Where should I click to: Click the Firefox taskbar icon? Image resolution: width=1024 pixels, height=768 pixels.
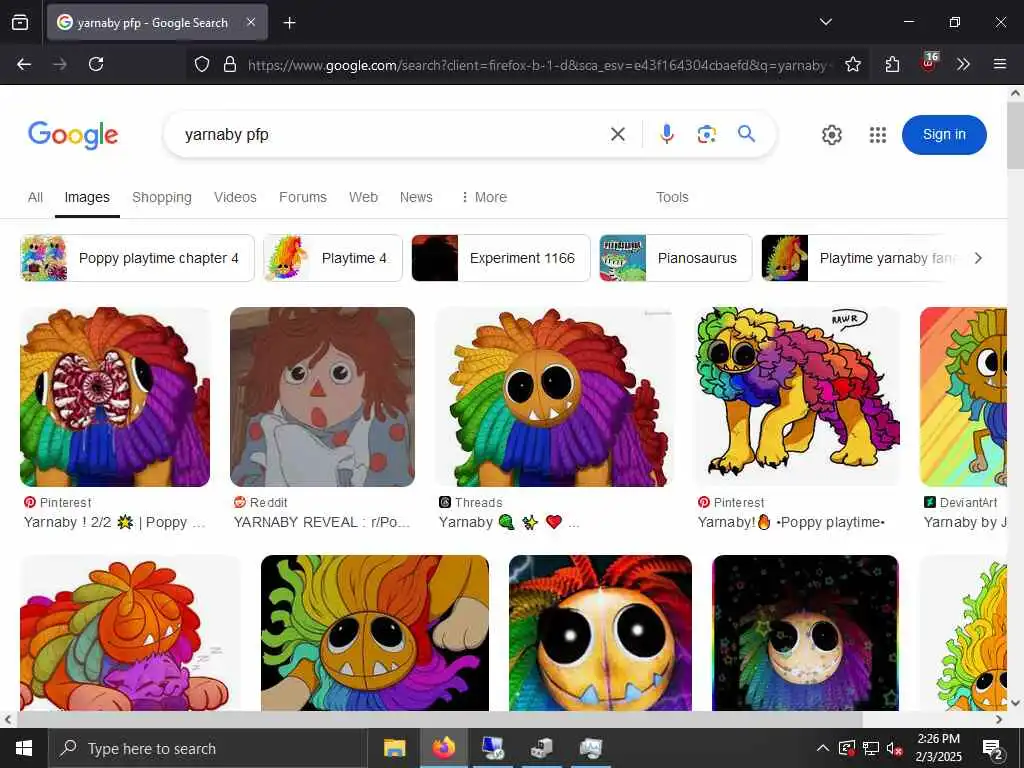point(443,748)
